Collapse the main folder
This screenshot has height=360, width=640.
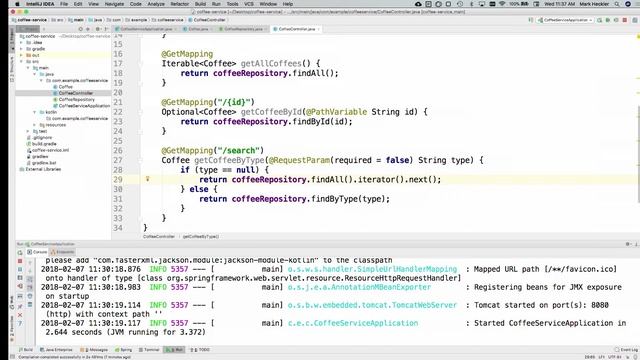28,68
